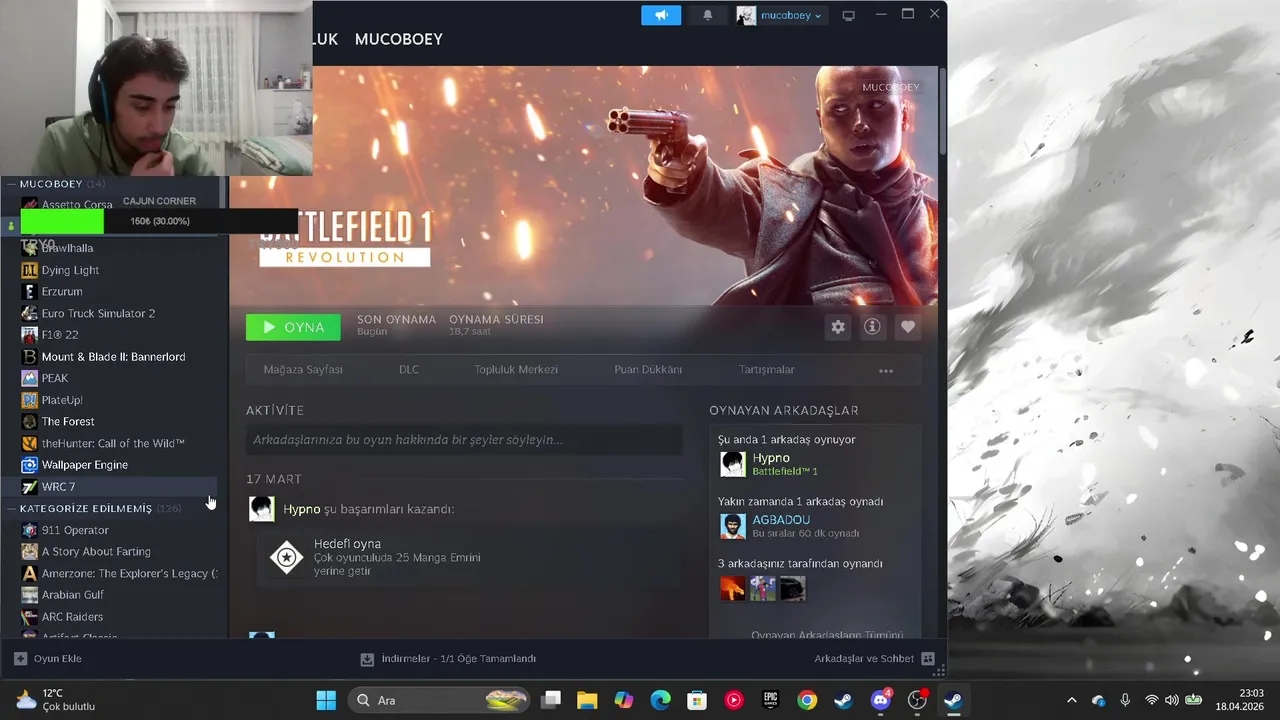The image size is (1280, 720).
Task: Click Hypno's name in activity feed
Action: coord(301,509)
